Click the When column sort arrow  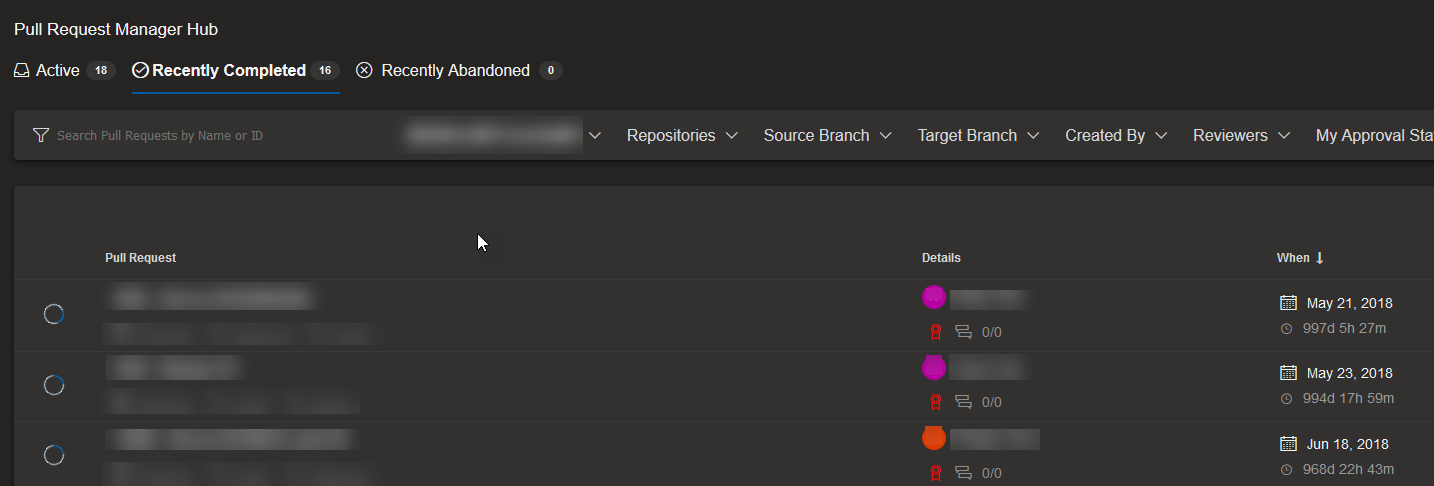(1319, 258)
